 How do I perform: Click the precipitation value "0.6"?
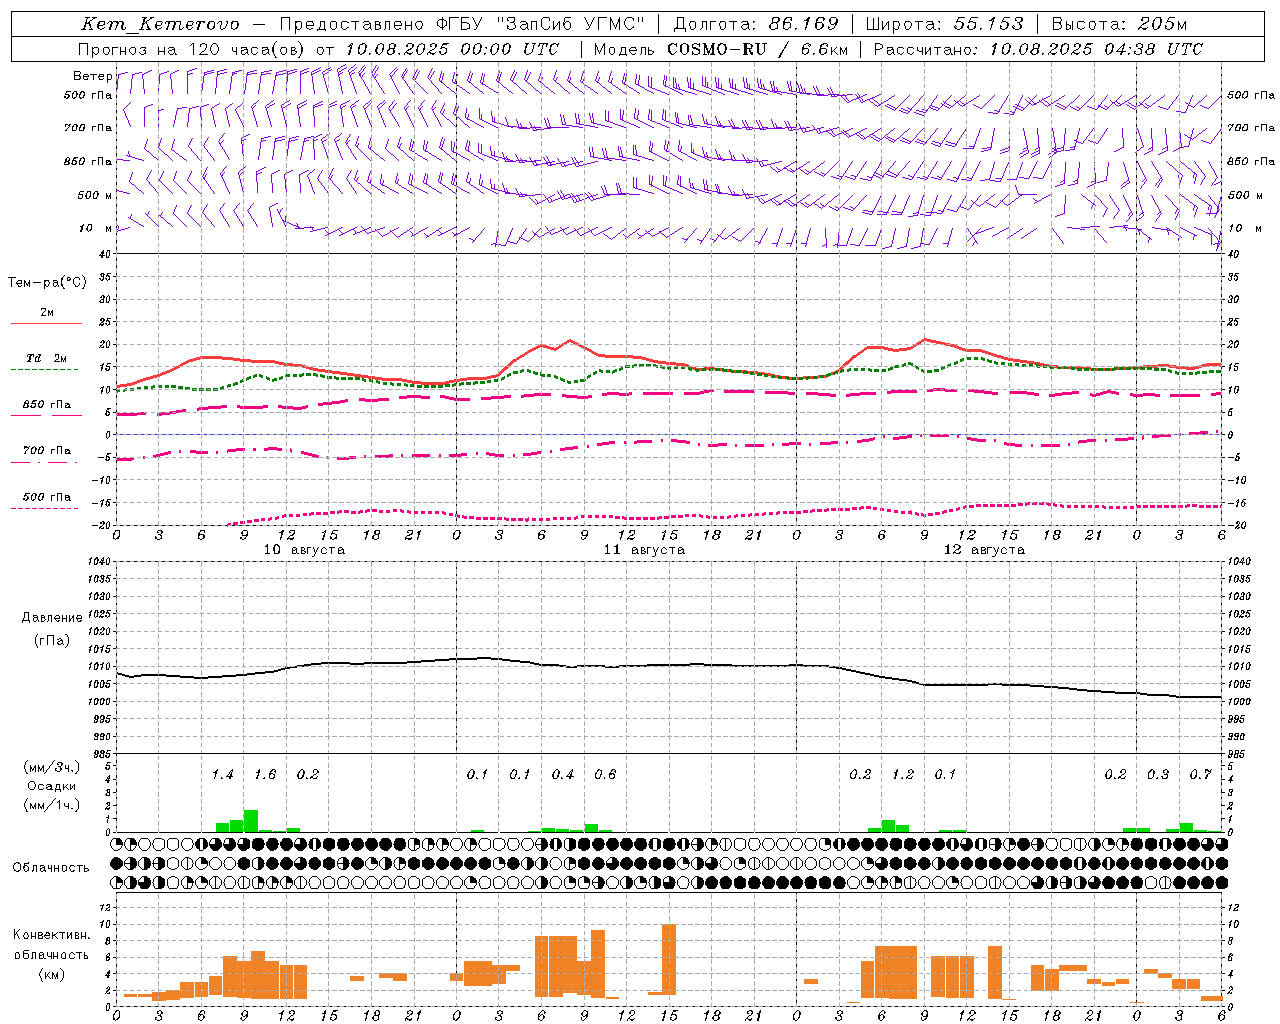coord(605,774)
